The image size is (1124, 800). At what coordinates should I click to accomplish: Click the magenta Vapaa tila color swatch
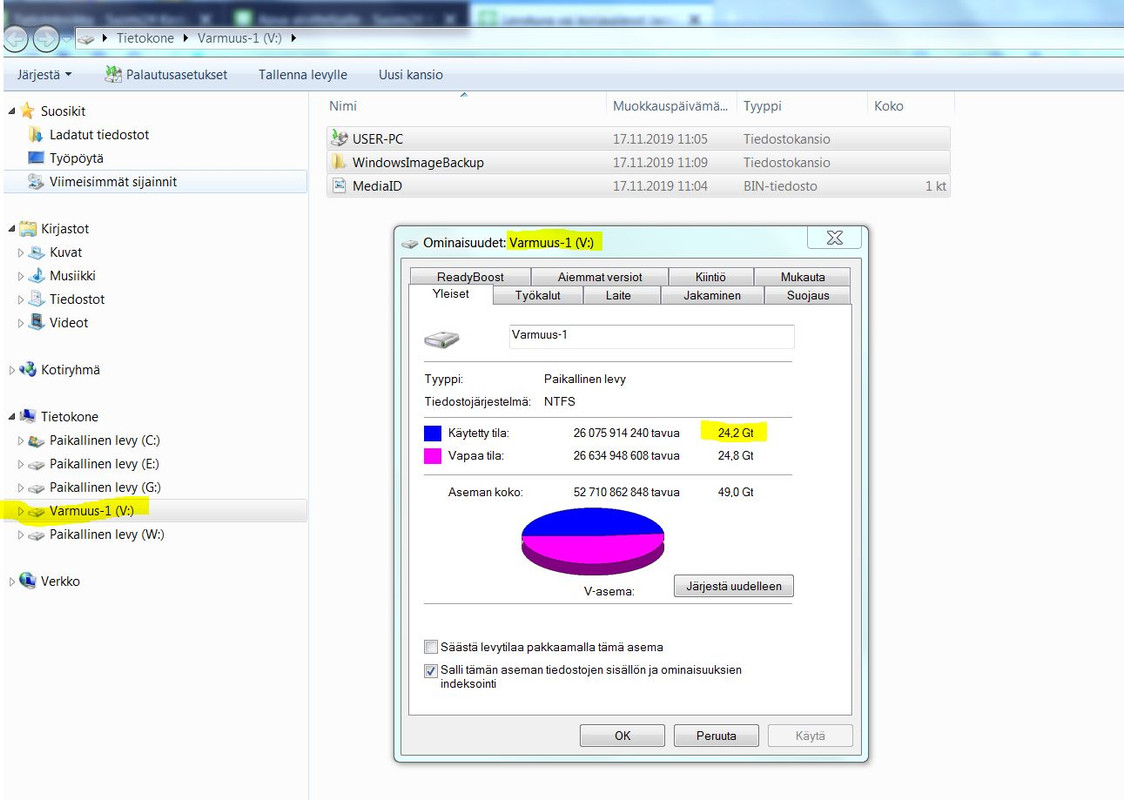coord(432,456)
